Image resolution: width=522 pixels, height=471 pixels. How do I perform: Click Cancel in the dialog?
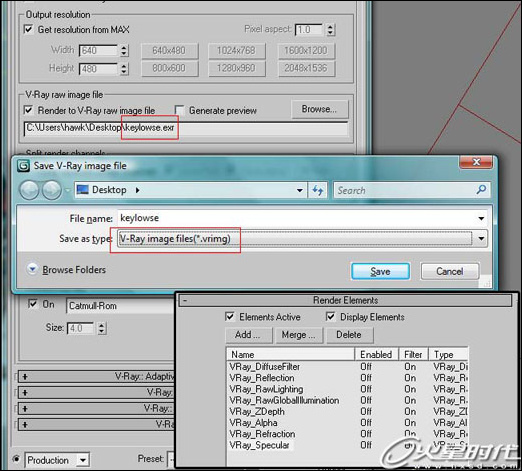[x=450, y=272]
